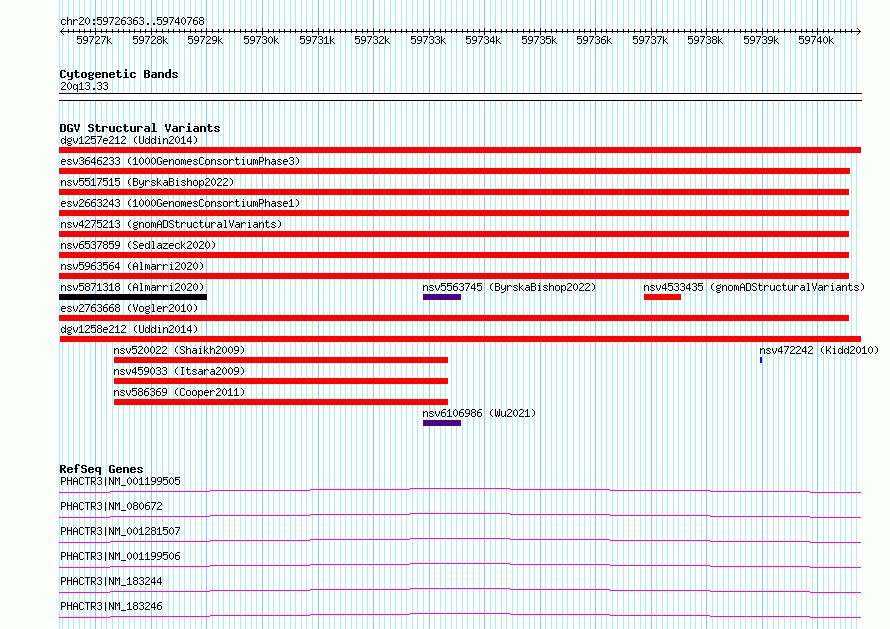
Task: Click the RefSeq Genes track title
Action: coord(101,469)
